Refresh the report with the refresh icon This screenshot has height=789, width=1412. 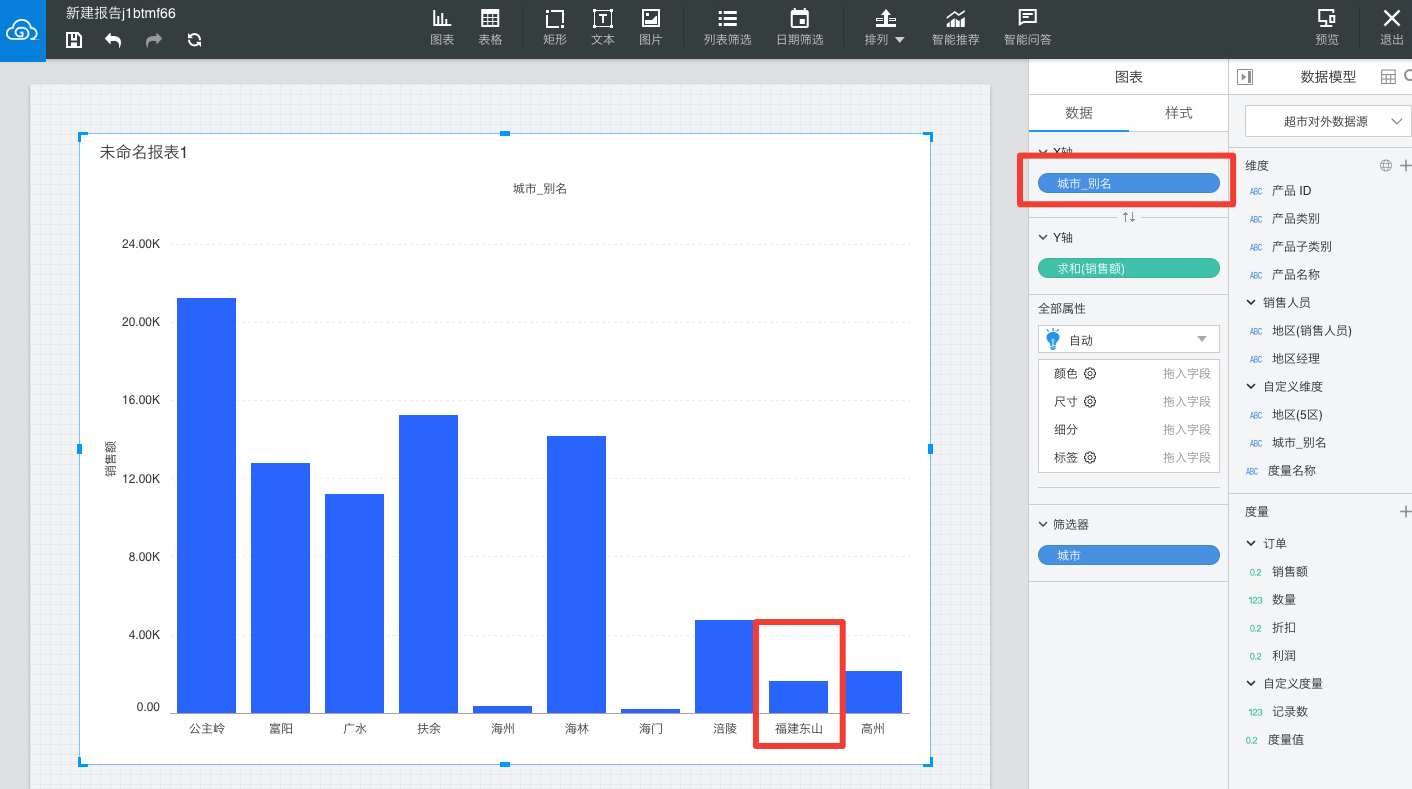coord(194,40)
